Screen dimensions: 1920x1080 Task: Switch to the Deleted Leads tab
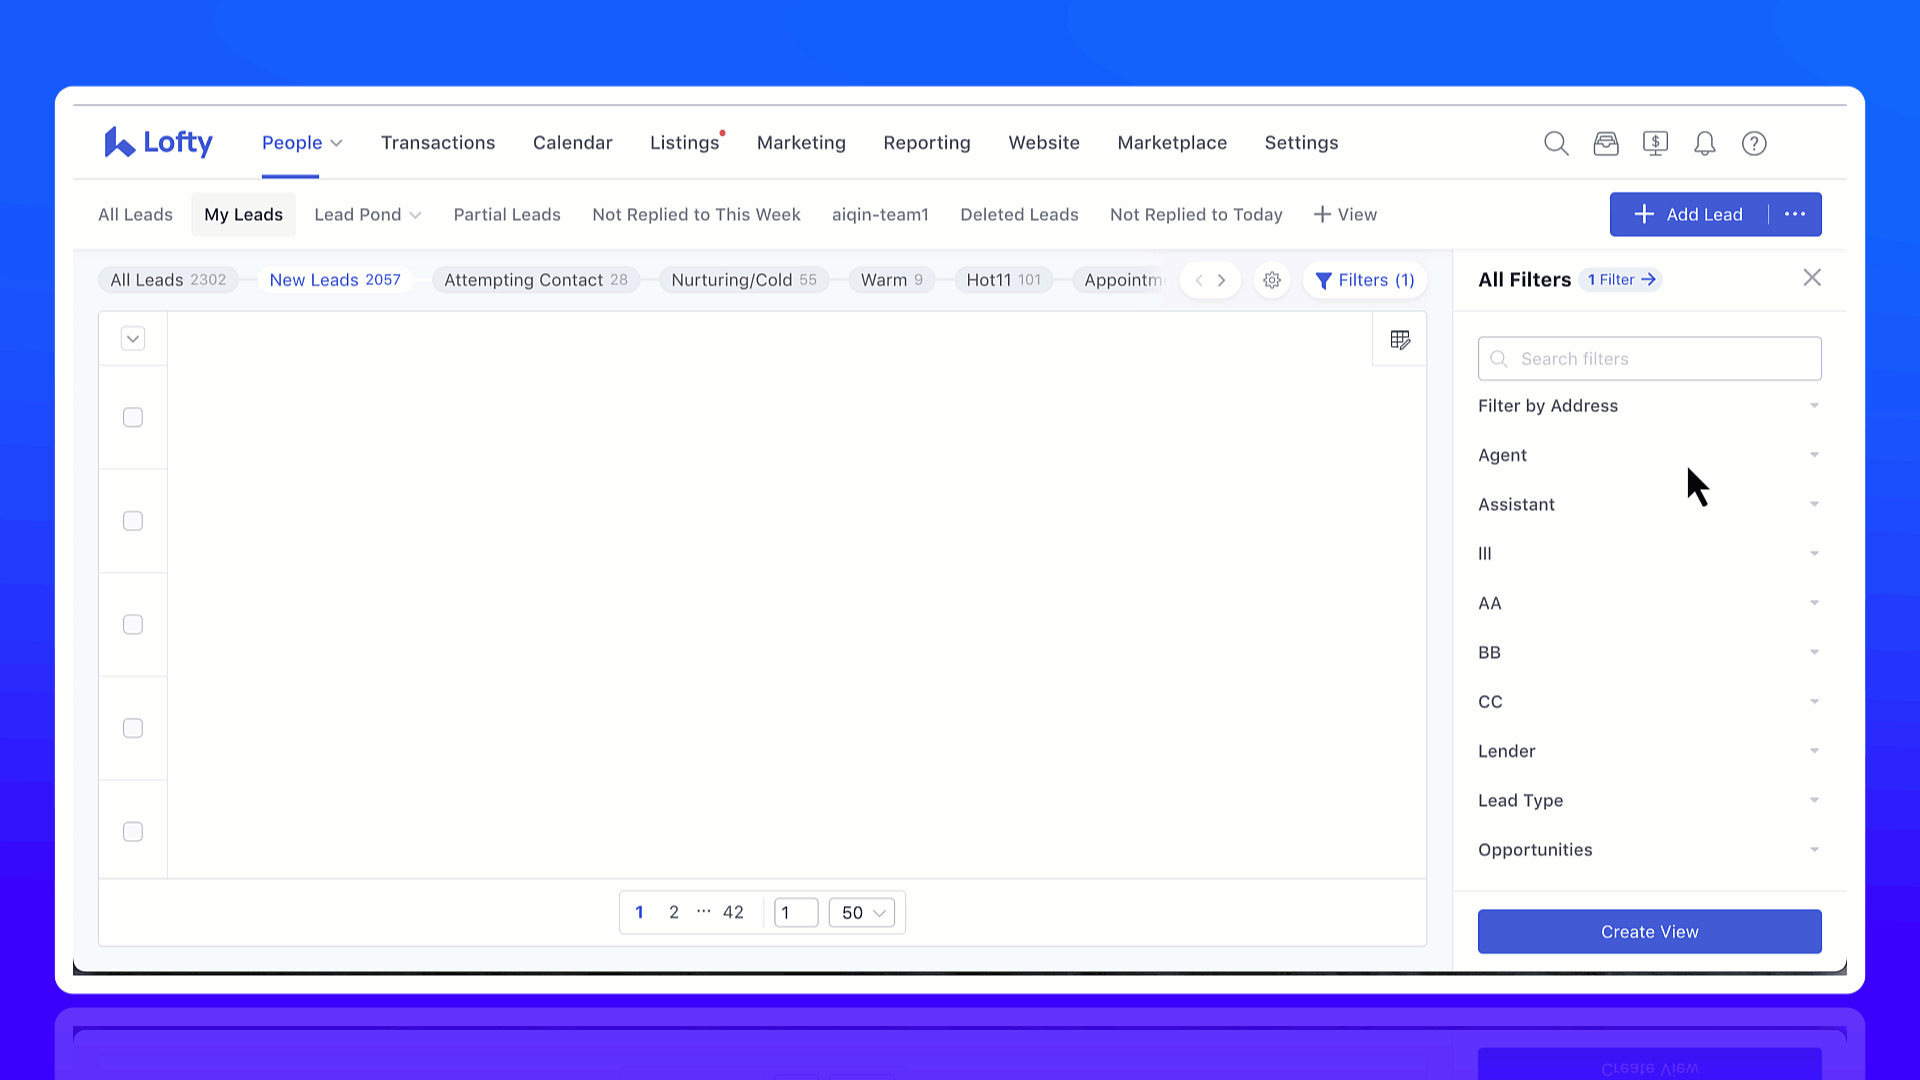pos(1019,214)
